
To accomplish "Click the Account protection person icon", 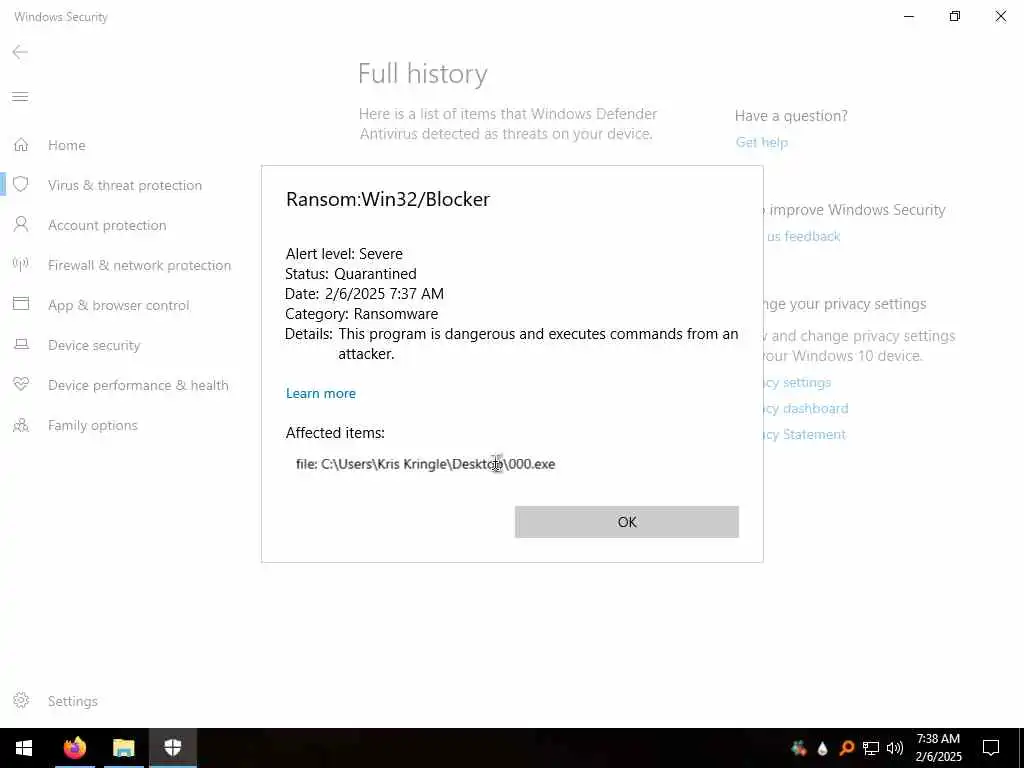I will (x=21, y=225).
